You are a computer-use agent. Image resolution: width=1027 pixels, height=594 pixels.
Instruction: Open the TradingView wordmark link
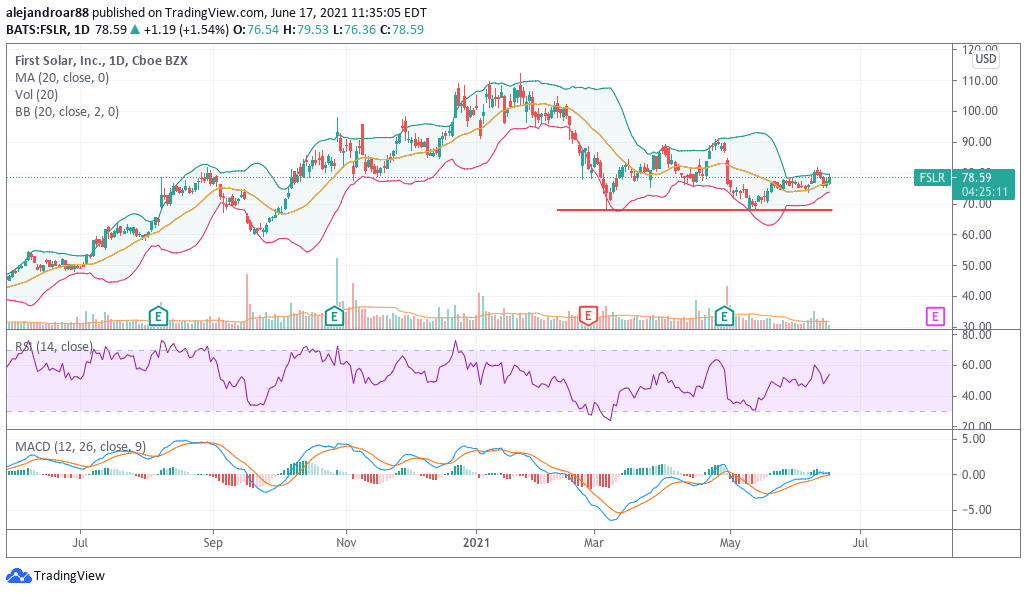point(69,576)
